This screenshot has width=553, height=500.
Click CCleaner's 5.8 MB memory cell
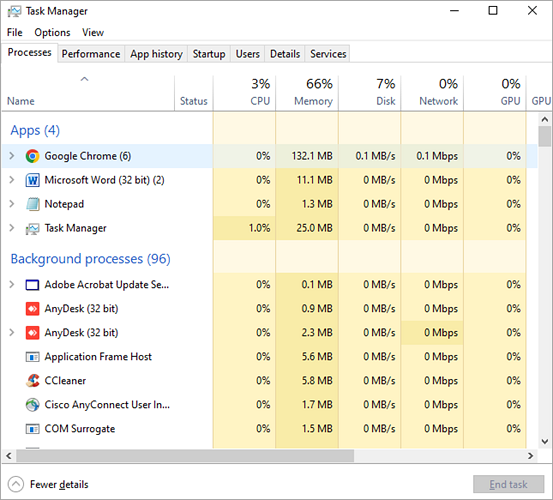[307, 380]
